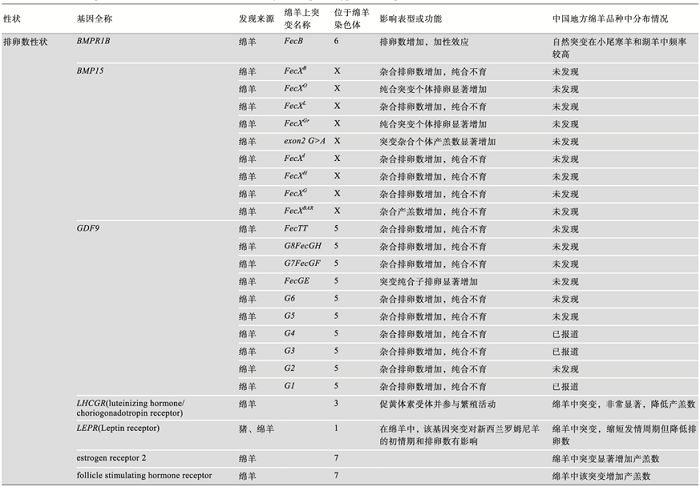Click the G6 mutation name

click(x=289, y=298)
